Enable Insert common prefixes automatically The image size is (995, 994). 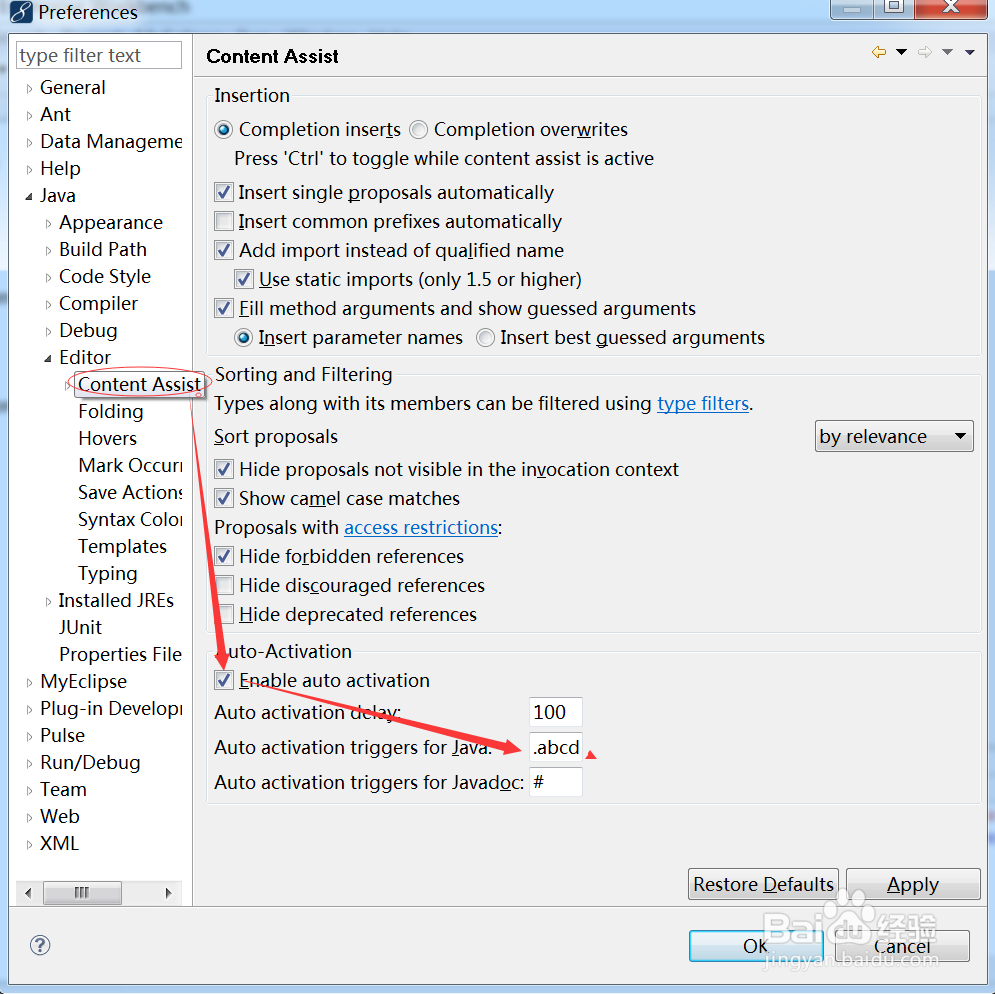tap(224, 222)
